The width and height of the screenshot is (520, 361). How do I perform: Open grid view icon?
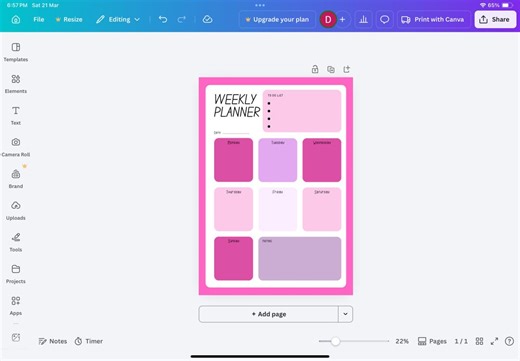pos(479,341)
